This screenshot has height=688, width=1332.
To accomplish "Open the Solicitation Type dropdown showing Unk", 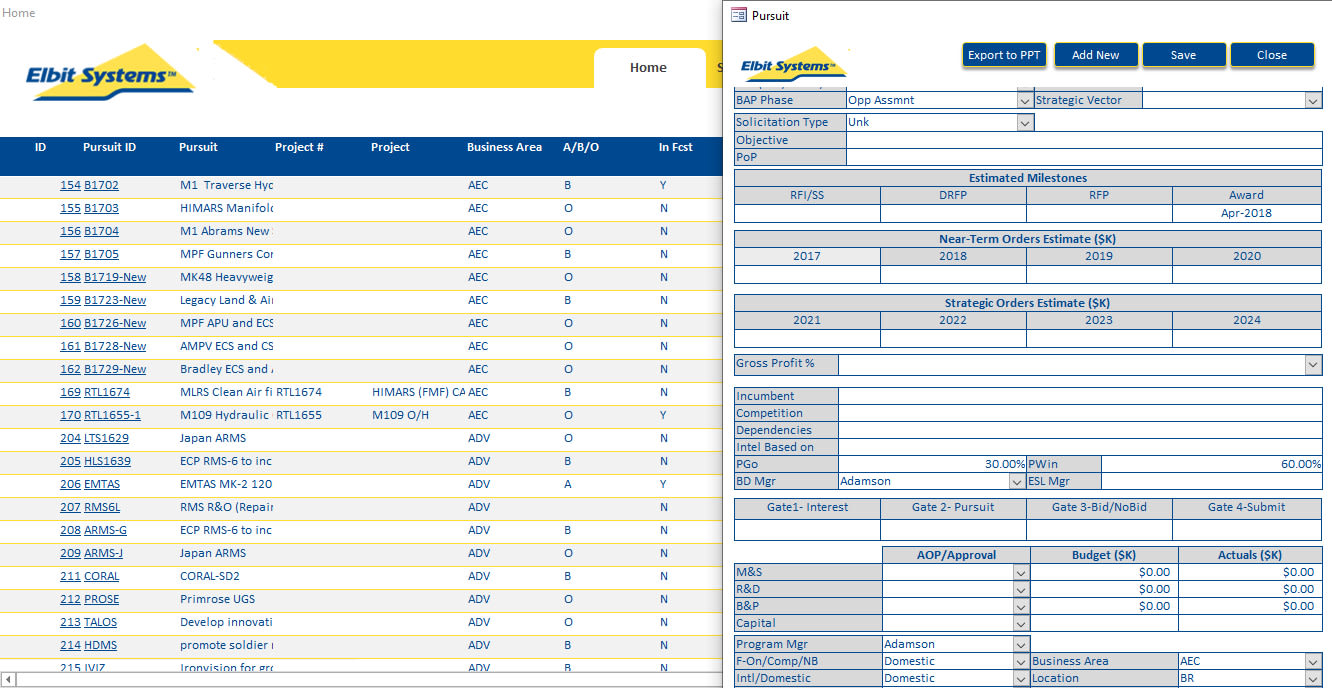I will pyautogui.click(x=1024, y=122).
